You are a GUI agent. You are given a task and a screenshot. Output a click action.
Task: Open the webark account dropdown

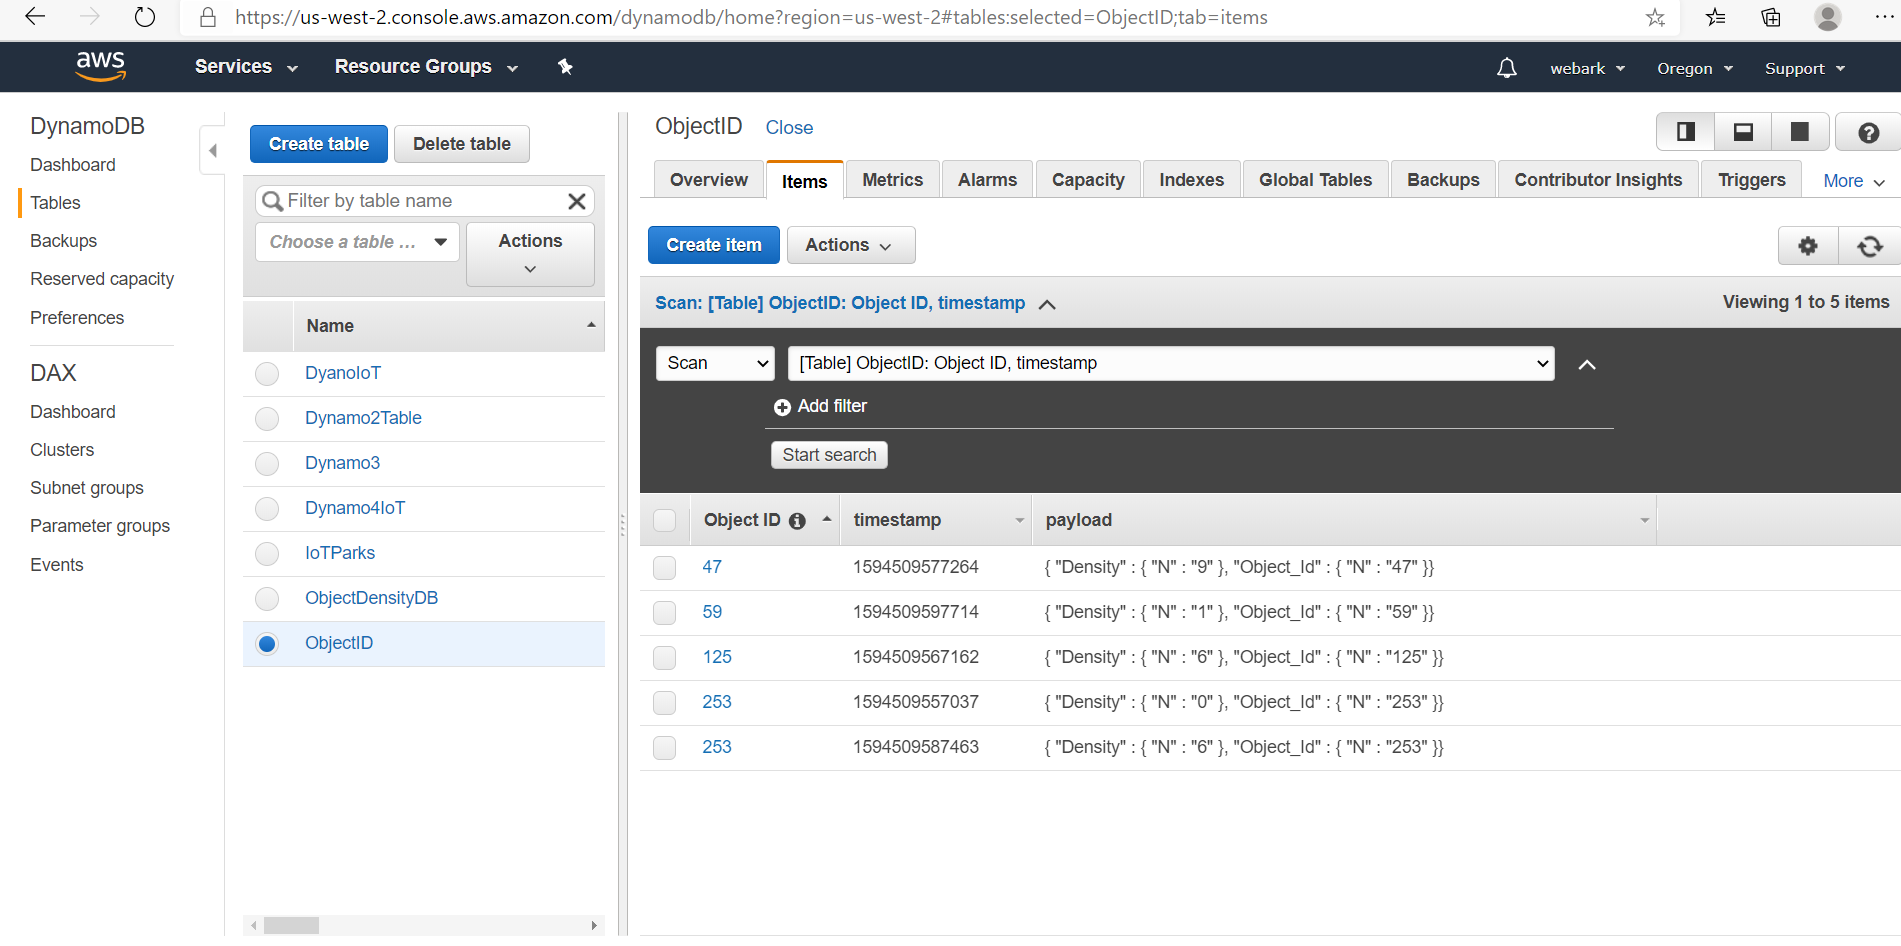point(1587,68)
